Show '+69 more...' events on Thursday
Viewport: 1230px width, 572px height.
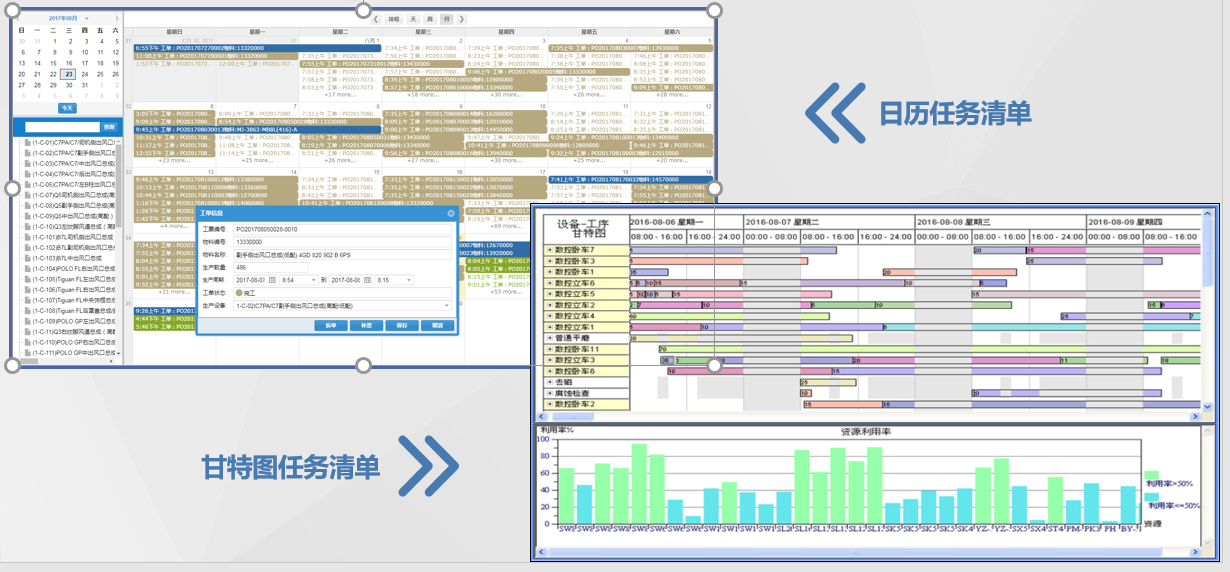pyautogui.click(x=508, y=226)
